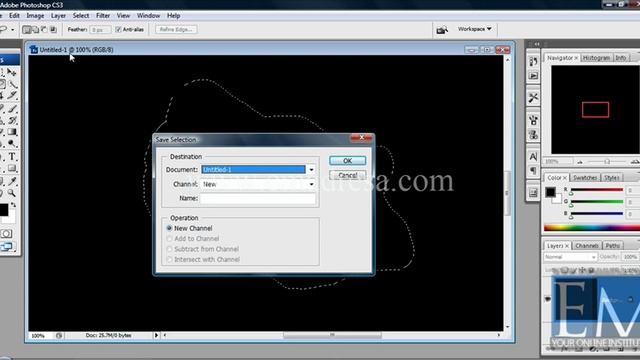The height and width of the screenshot is (360, 640).
Task: Open the Character panel icon
Action: tap(533, 157)
